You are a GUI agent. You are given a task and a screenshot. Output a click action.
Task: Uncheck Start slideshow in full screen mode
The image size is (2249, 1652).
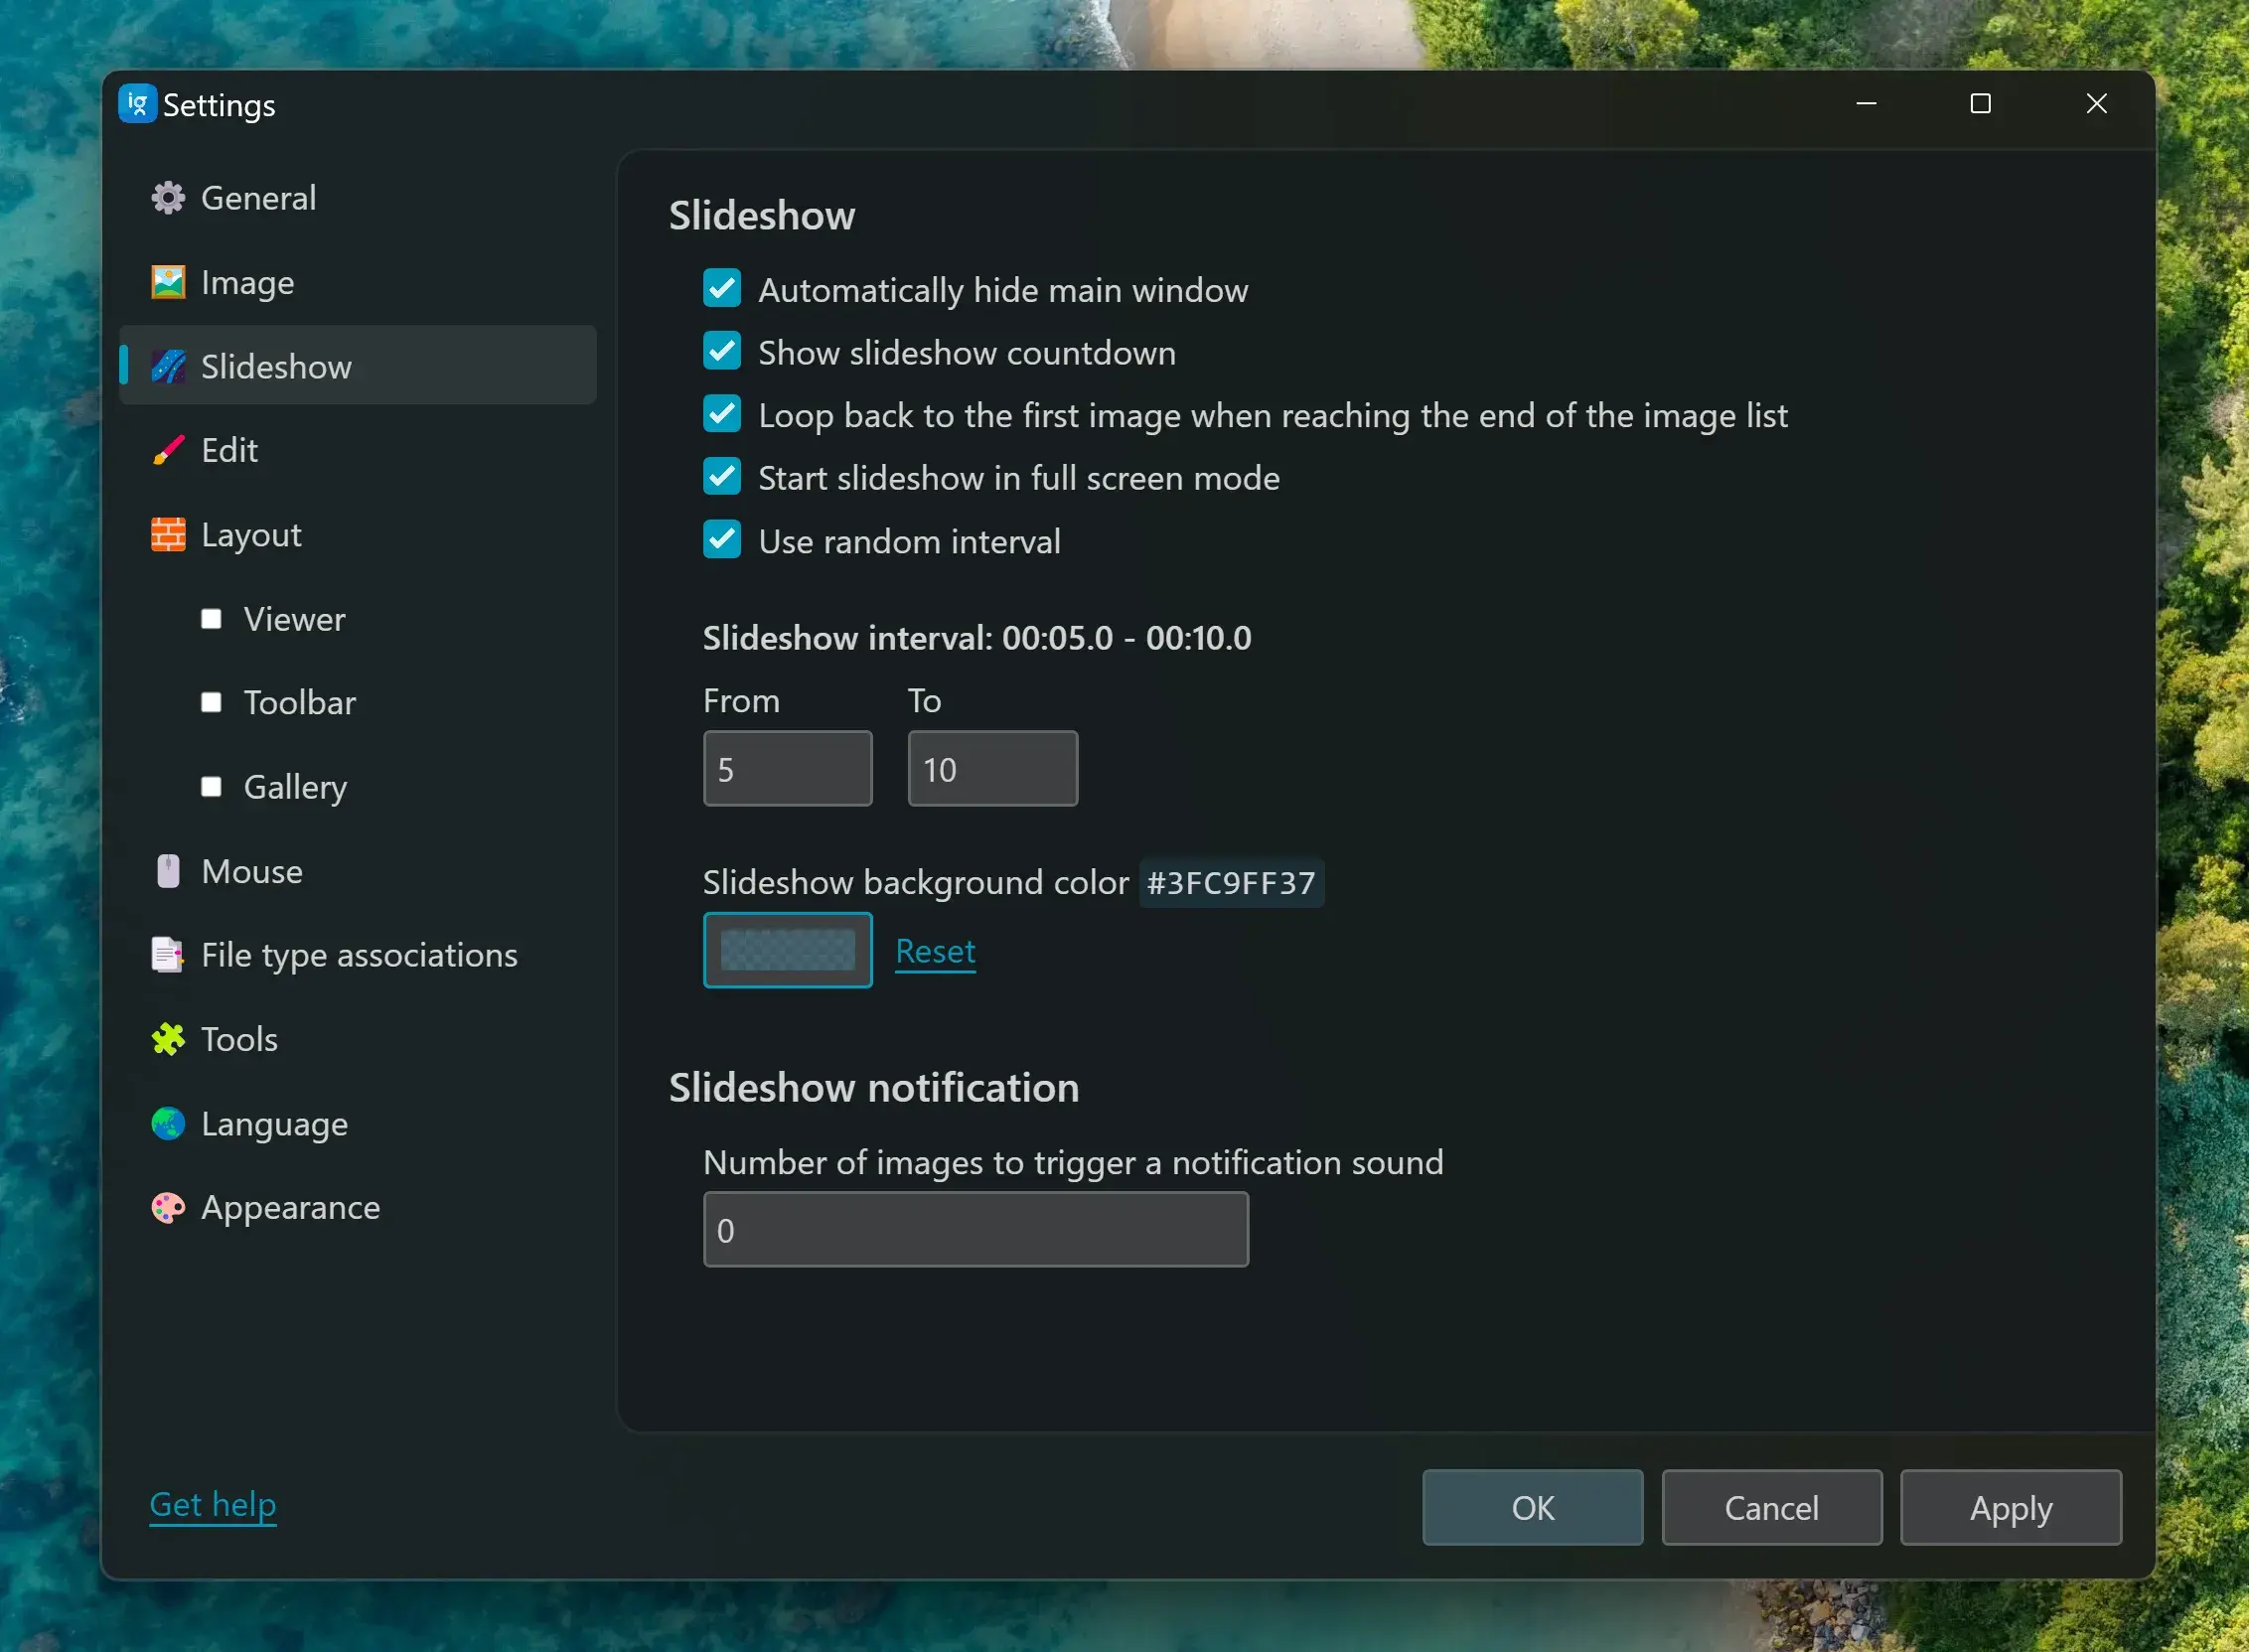pos(721,477)
